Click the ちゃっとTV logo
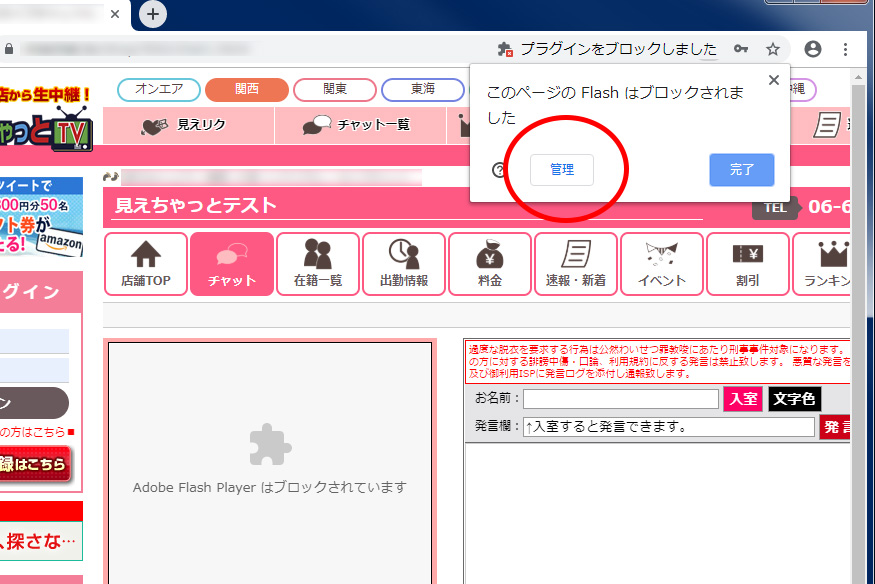 point(46,130)
